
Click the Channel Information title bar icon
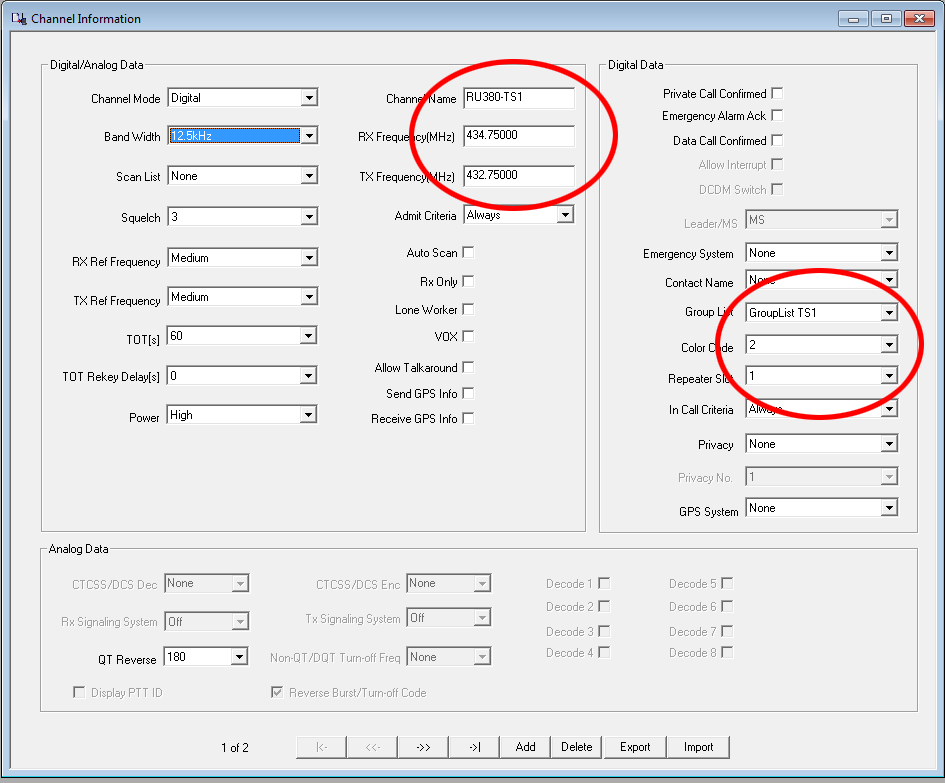click(18, 18)
